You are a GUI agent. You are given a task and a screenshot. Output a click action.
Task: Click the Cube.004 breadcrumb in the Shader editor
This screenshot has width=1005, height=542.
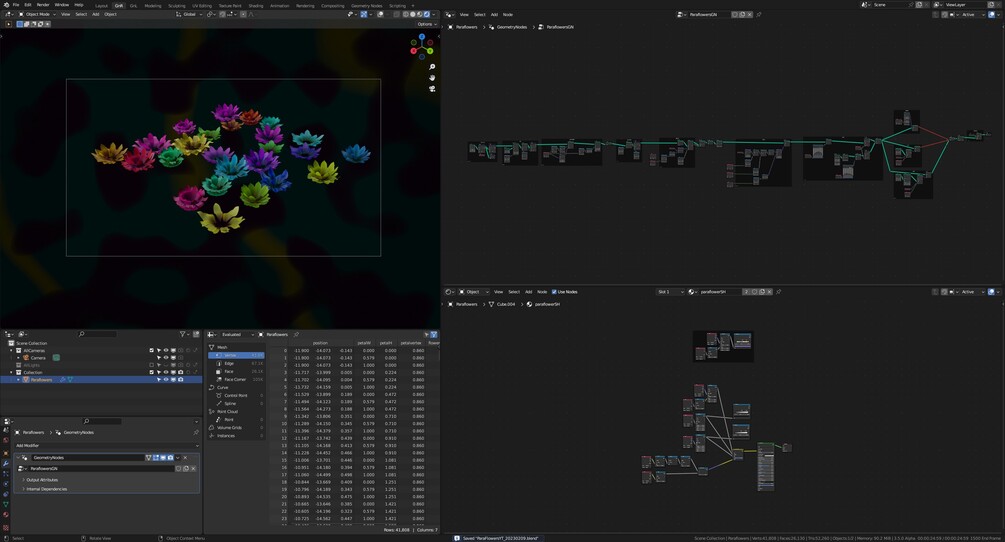[x=506, y=304]
